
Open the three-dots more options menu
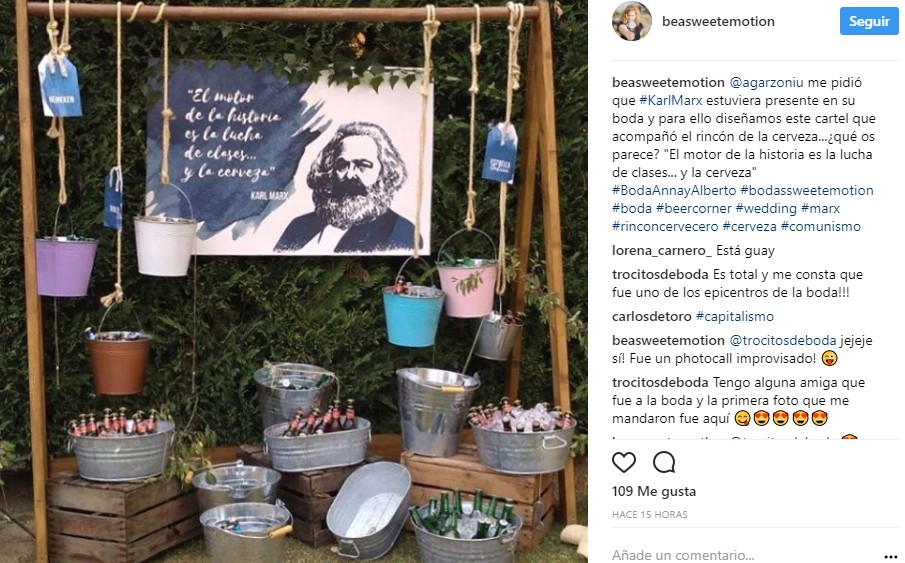pos(891,556)
